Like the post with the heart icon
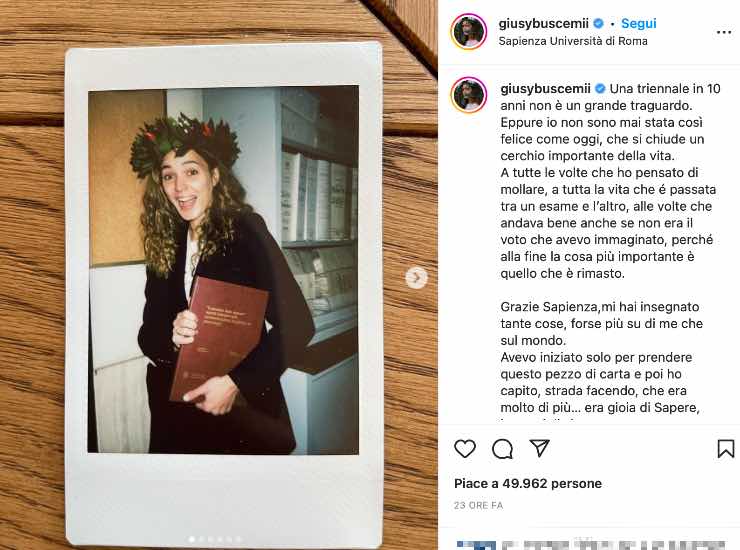 click(464, 448)
